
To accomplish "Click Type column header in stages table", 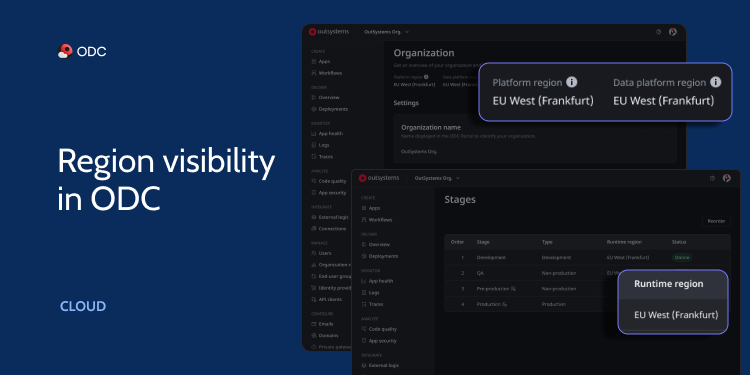I will [x=547, y=242].
